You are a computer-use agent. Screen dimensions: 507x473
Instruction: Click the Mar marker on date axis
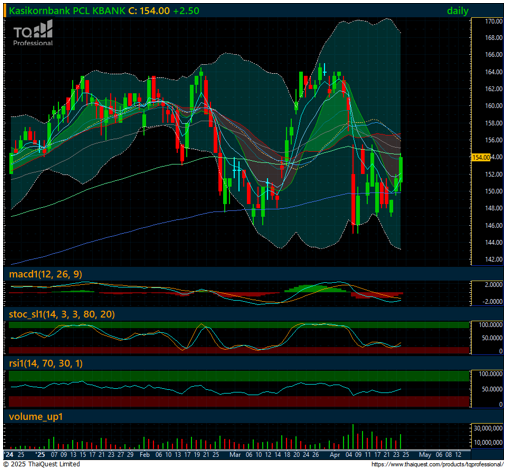pos(235,455)
